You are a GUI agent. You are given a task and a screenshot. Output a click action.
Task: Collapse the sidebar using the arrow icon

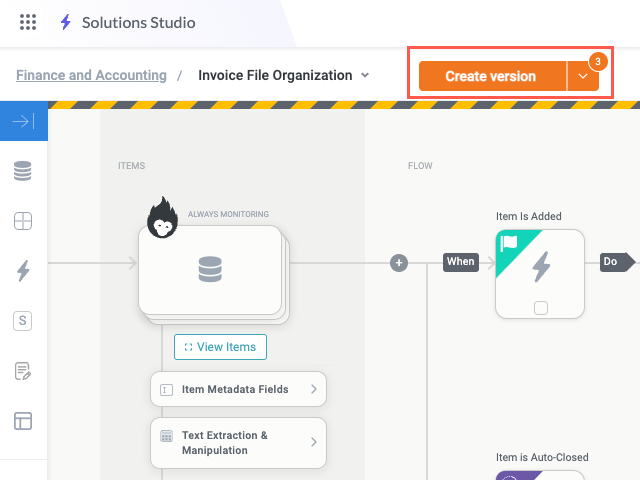point(23,122)
